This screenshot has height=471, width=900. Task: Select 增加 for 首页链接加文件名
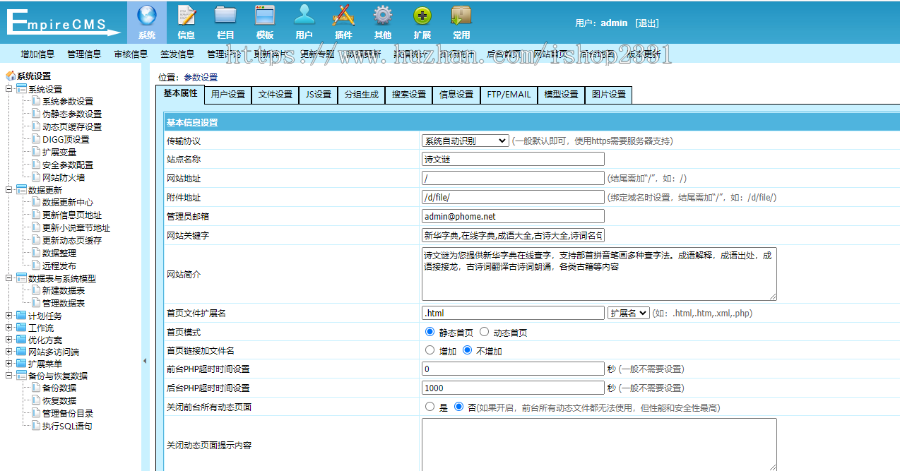coord(430,351)
